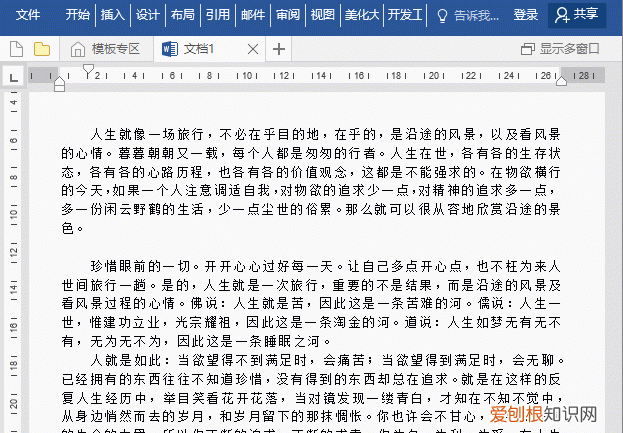Click the paragraph starting 人生就像一场旅行
The image size is (623, 433).
point(311,181)
